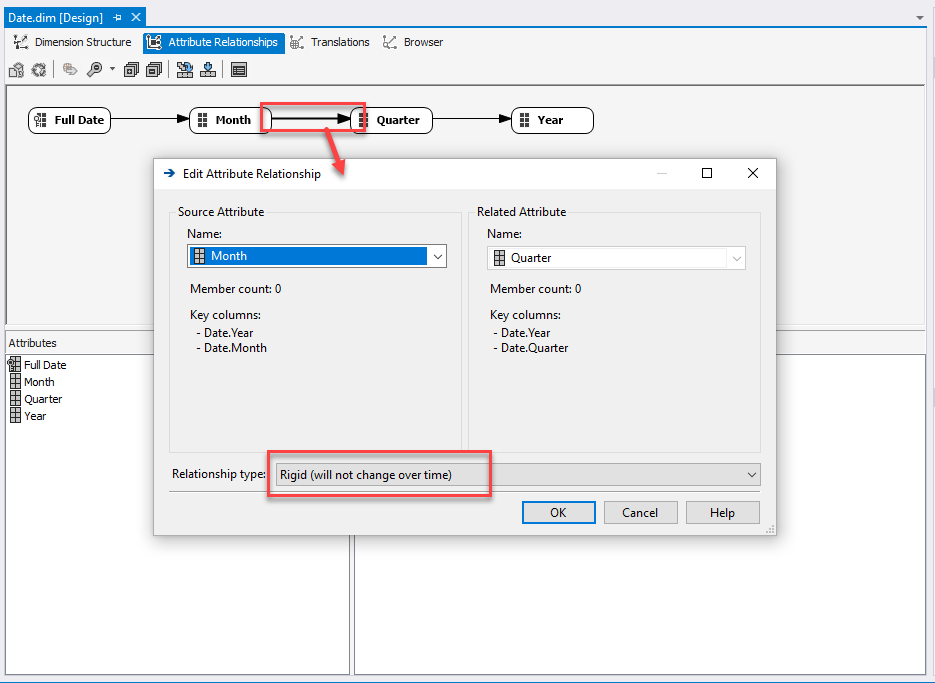Viewport: 935px width, 683px height.
Task: Click the Cancel button
Action: pyautogui.click(x=640, y=512)
